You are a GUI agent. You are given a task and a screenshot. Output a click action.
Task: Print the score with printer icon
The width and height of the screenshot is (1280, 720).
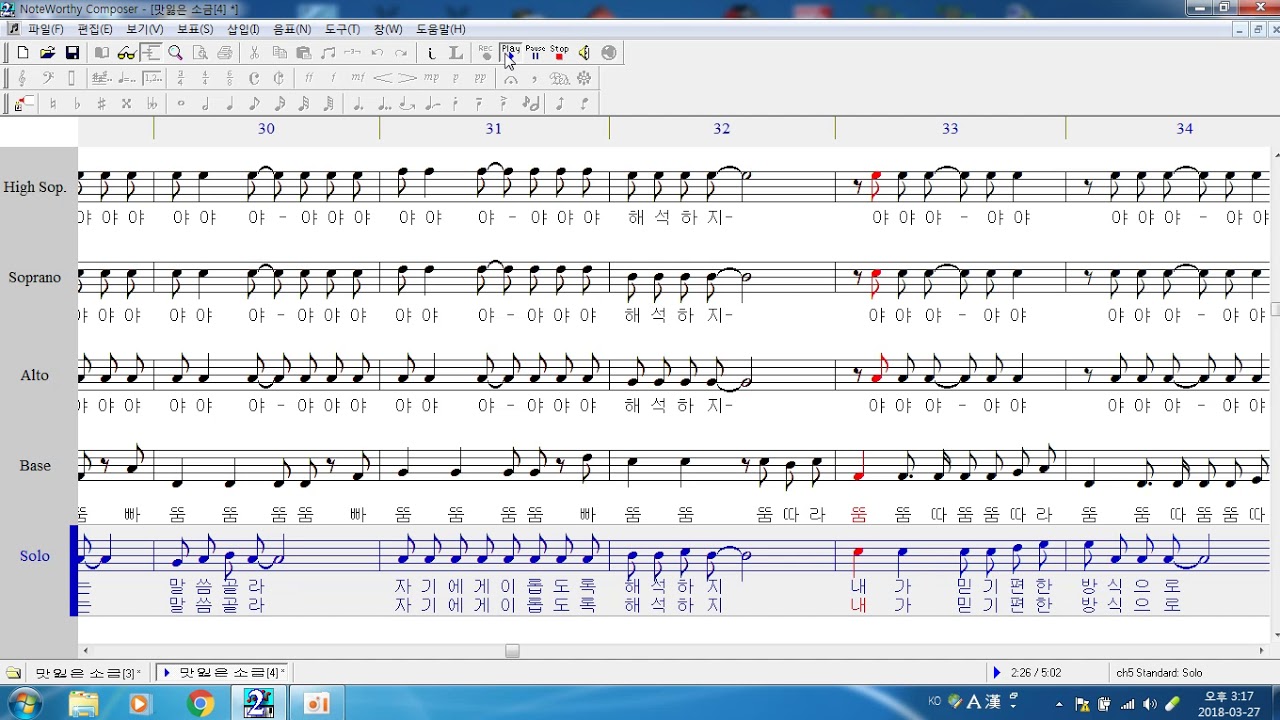(x=225, y=53)
